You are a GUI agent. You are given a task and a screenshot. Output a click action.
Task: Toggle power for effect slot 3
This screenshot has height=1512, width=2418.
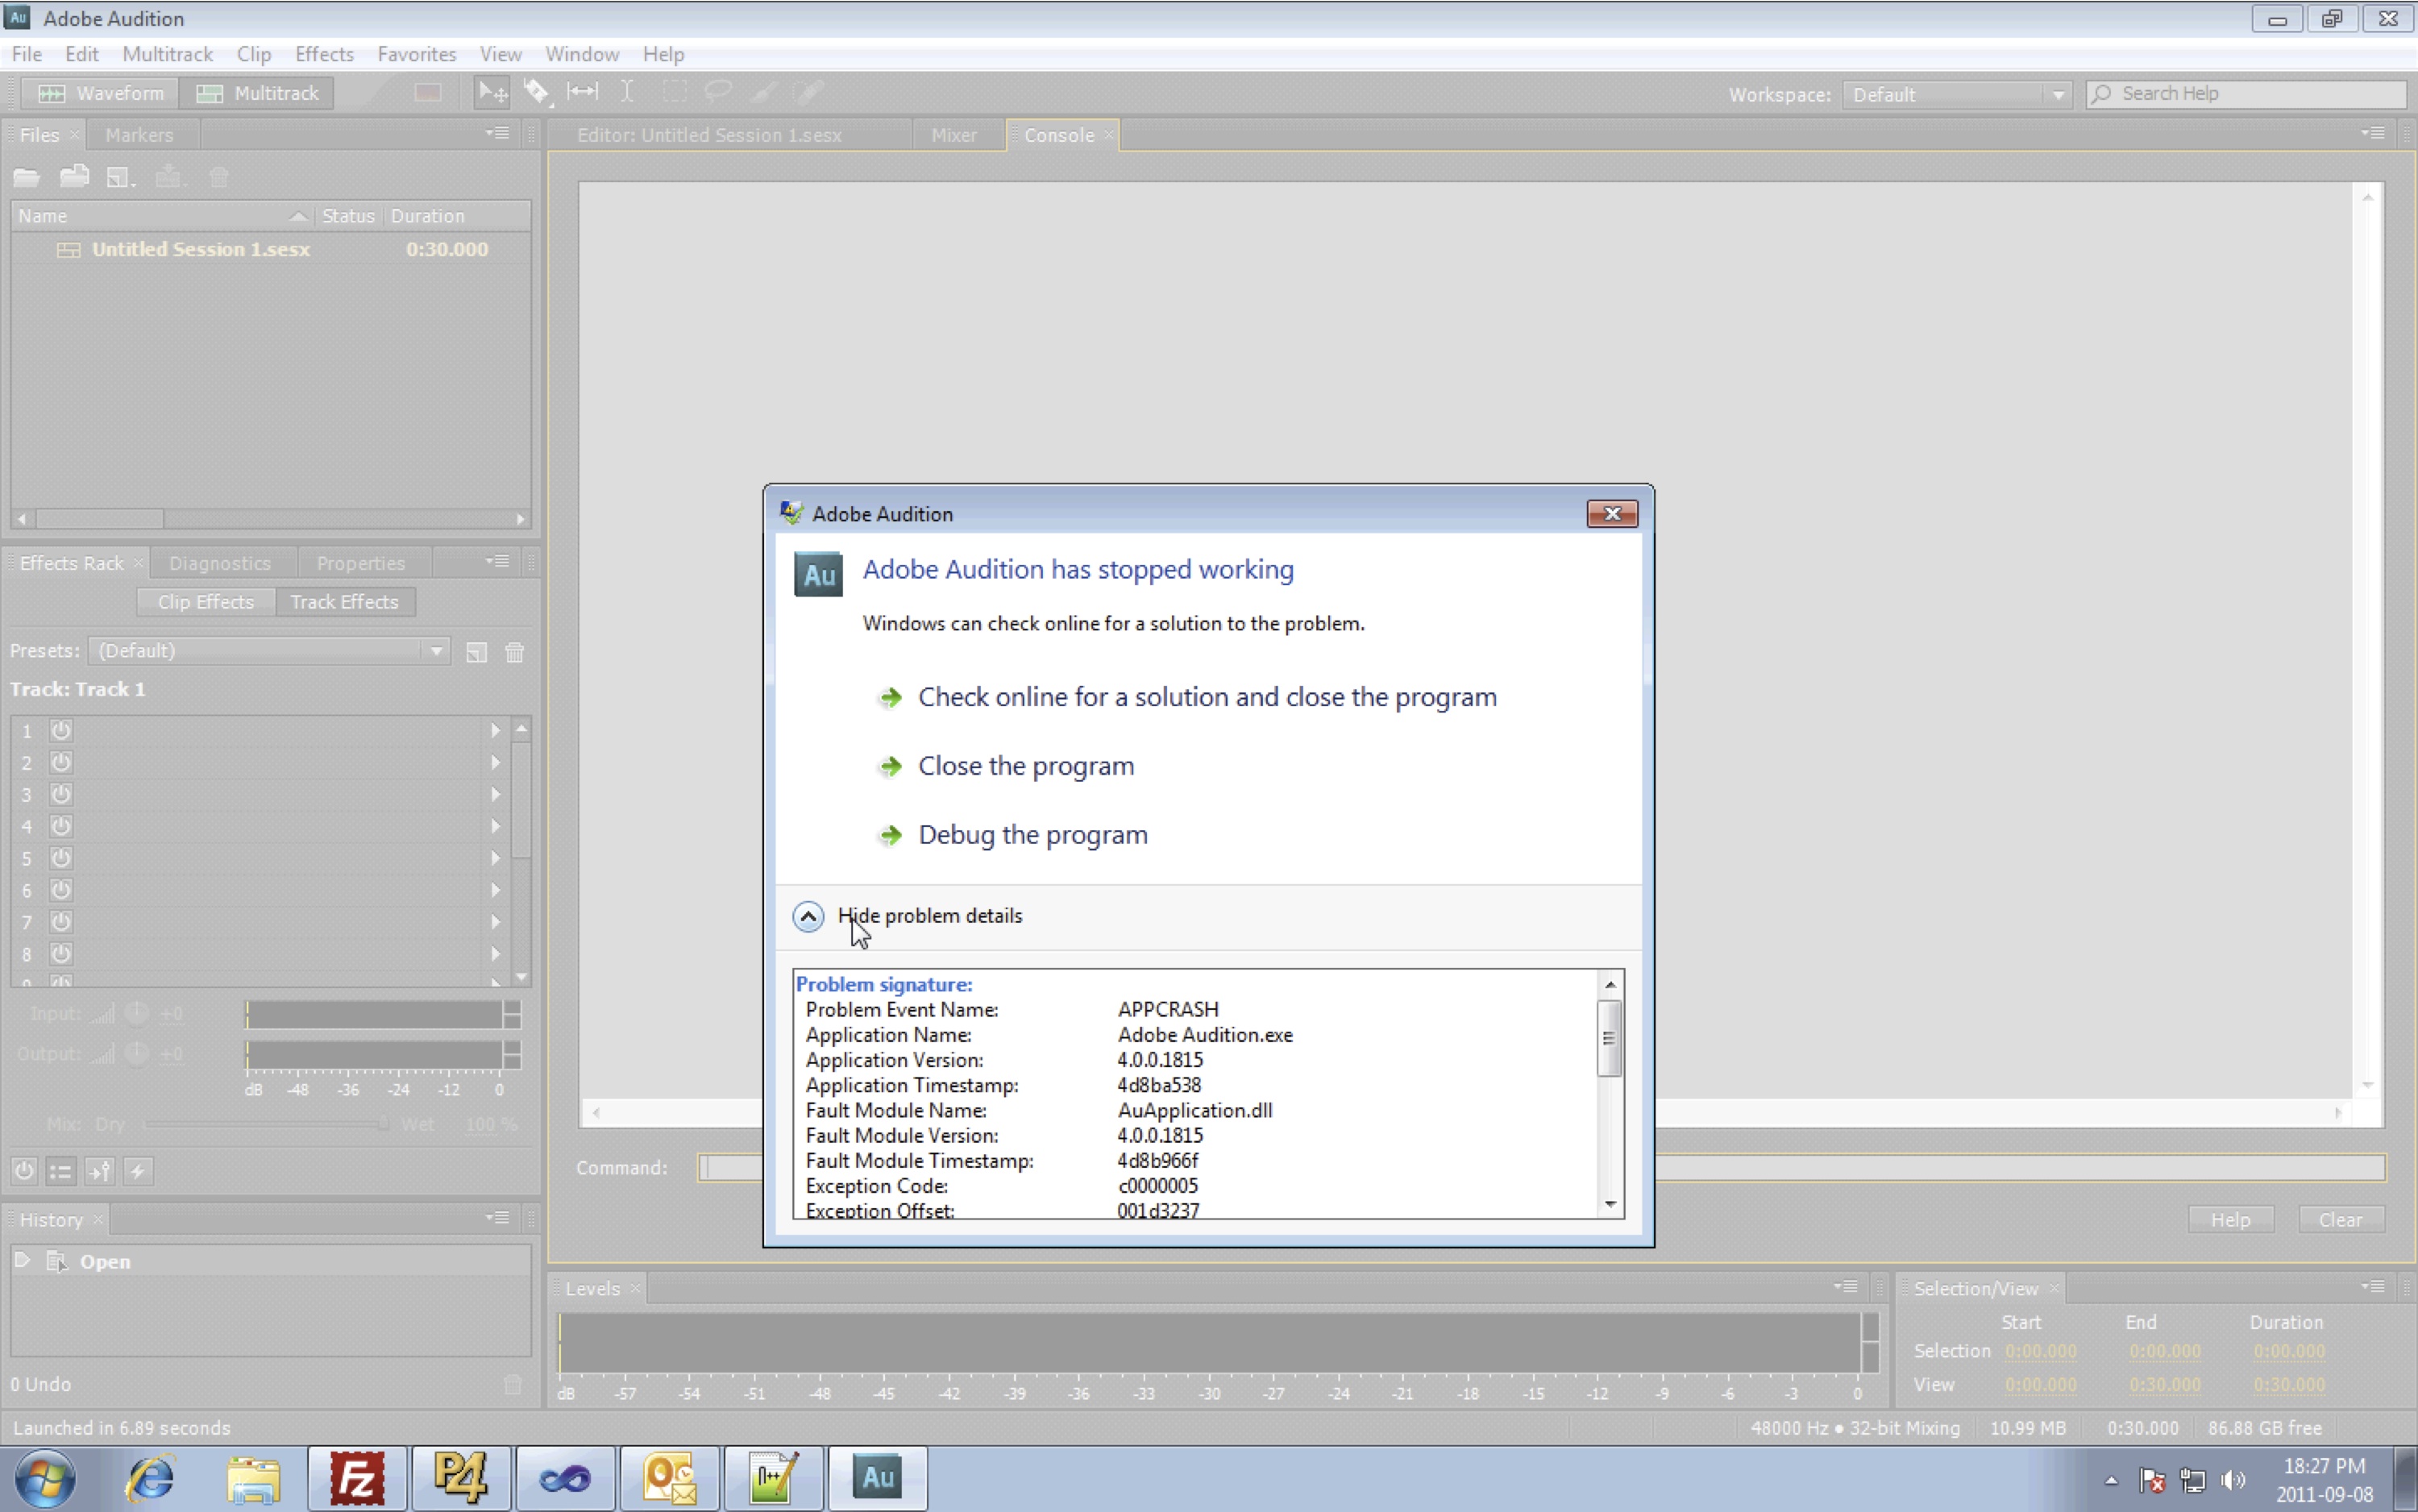[61, 795]
